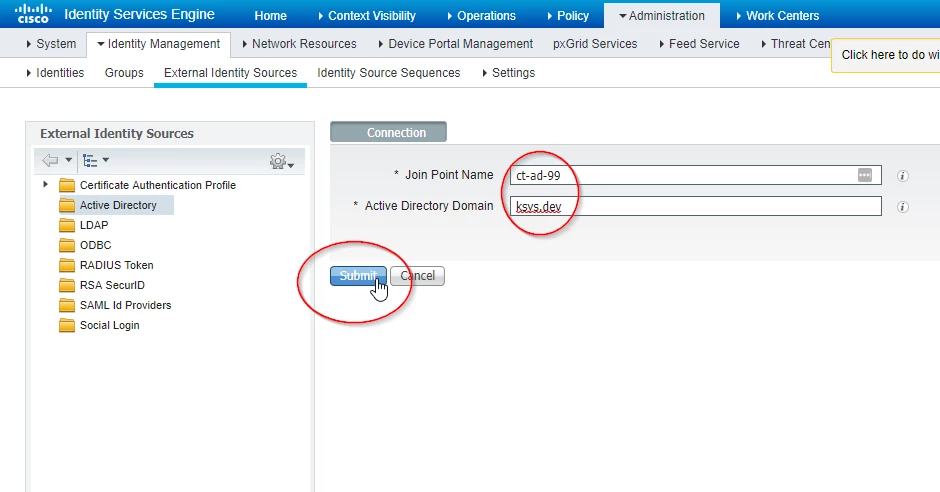Click the Cisco logo

tap(33, 13)
